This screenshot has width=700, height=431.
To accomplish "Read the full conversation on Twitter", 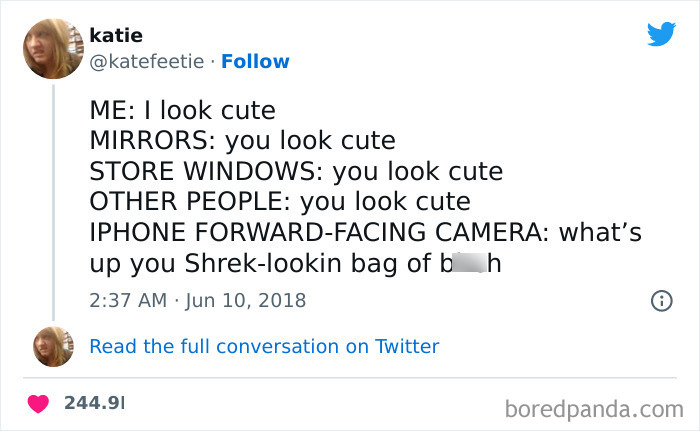I will pyautogui.click(x=264, y=346).
